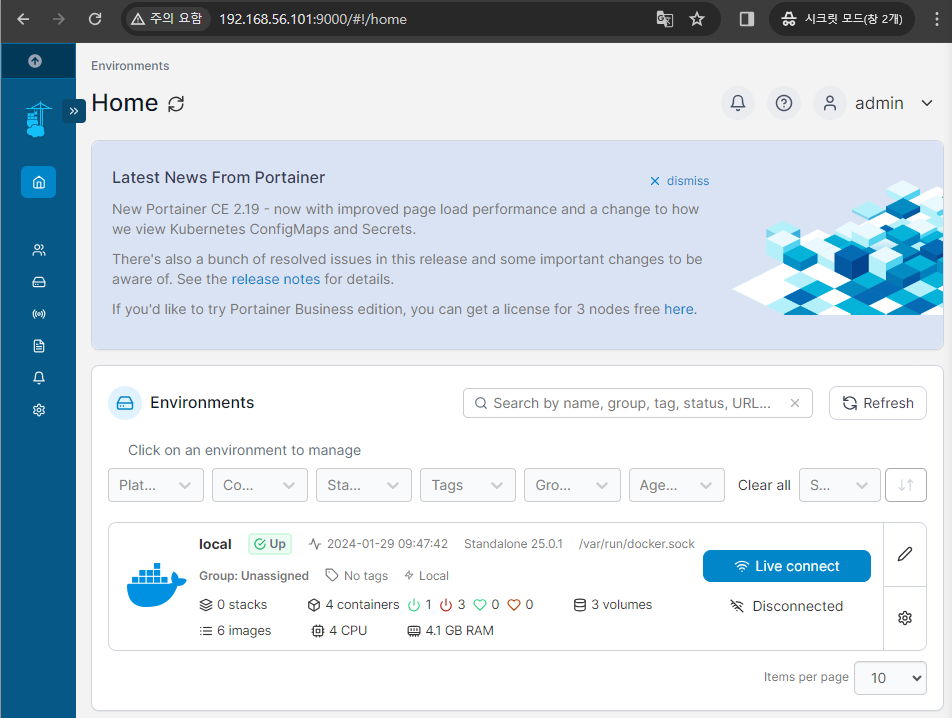Open the Agent version filter dropdown
The image size is (952, 718).
pos(677,485)
